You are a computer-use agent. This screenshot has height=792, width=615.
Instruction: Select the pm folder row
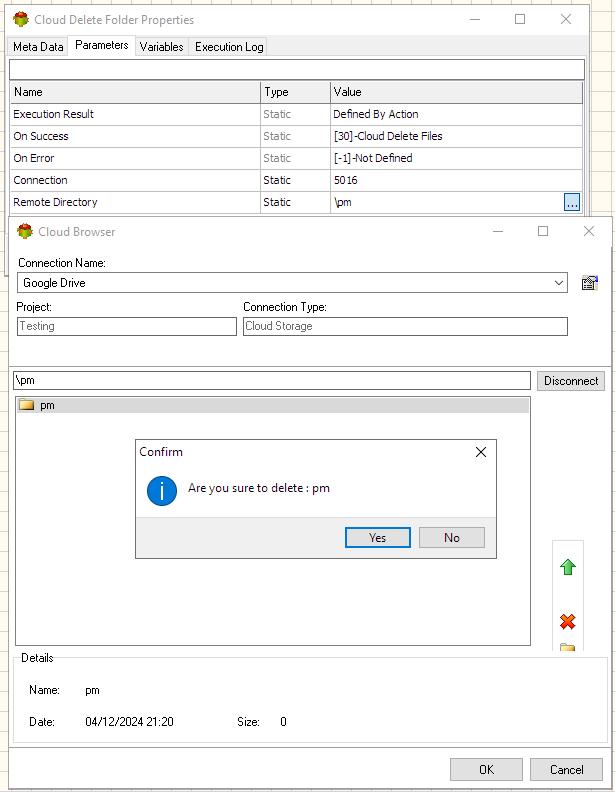[273, 405]
